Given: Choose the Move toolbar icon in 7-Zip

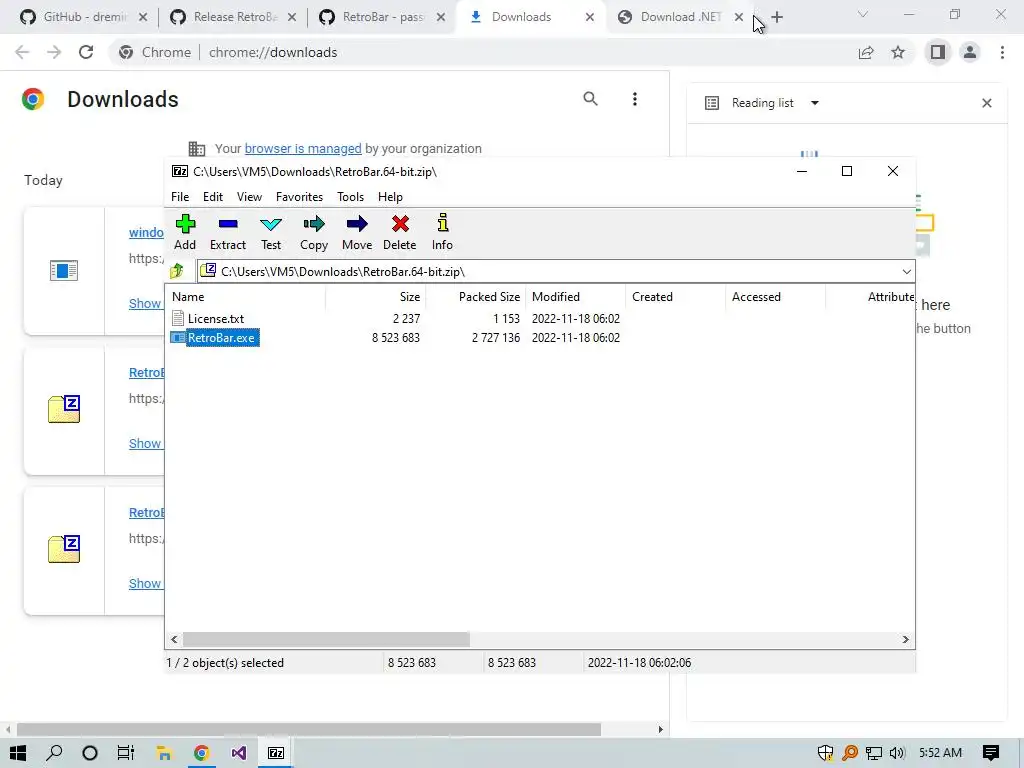Looking at the screenshot, I should [x=357, y=232].
